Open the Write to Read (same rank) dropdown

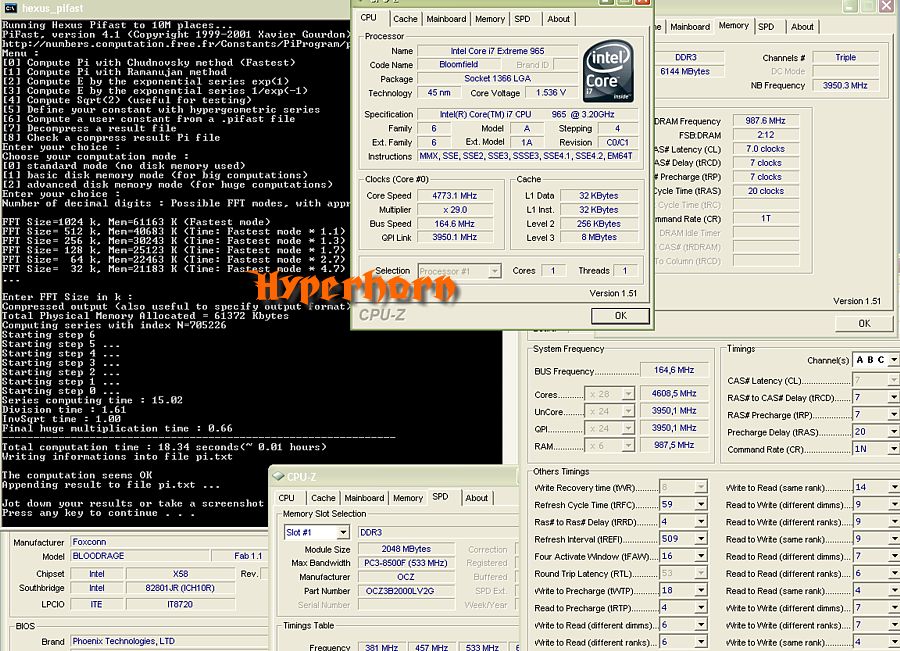pyautogui.click(x=894, y=487)
